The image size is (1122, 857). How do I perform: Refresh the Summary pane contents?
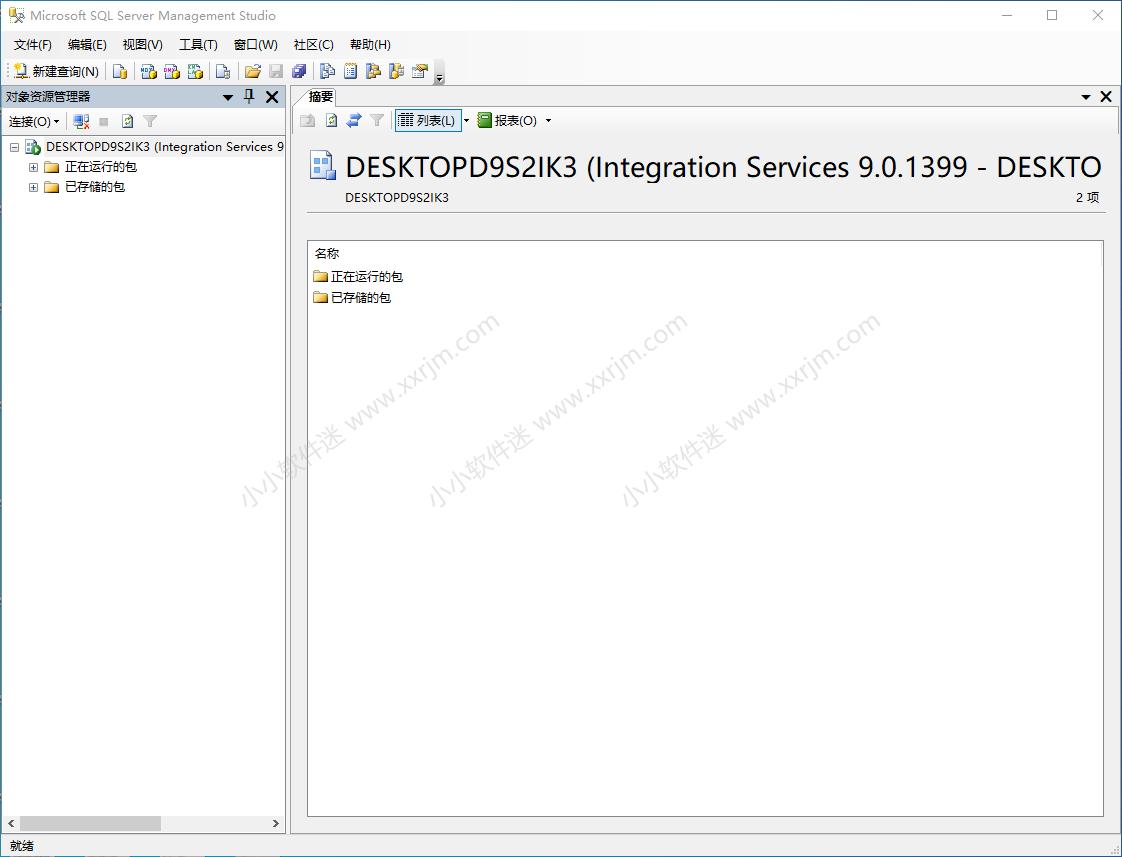tap(330, 120)
